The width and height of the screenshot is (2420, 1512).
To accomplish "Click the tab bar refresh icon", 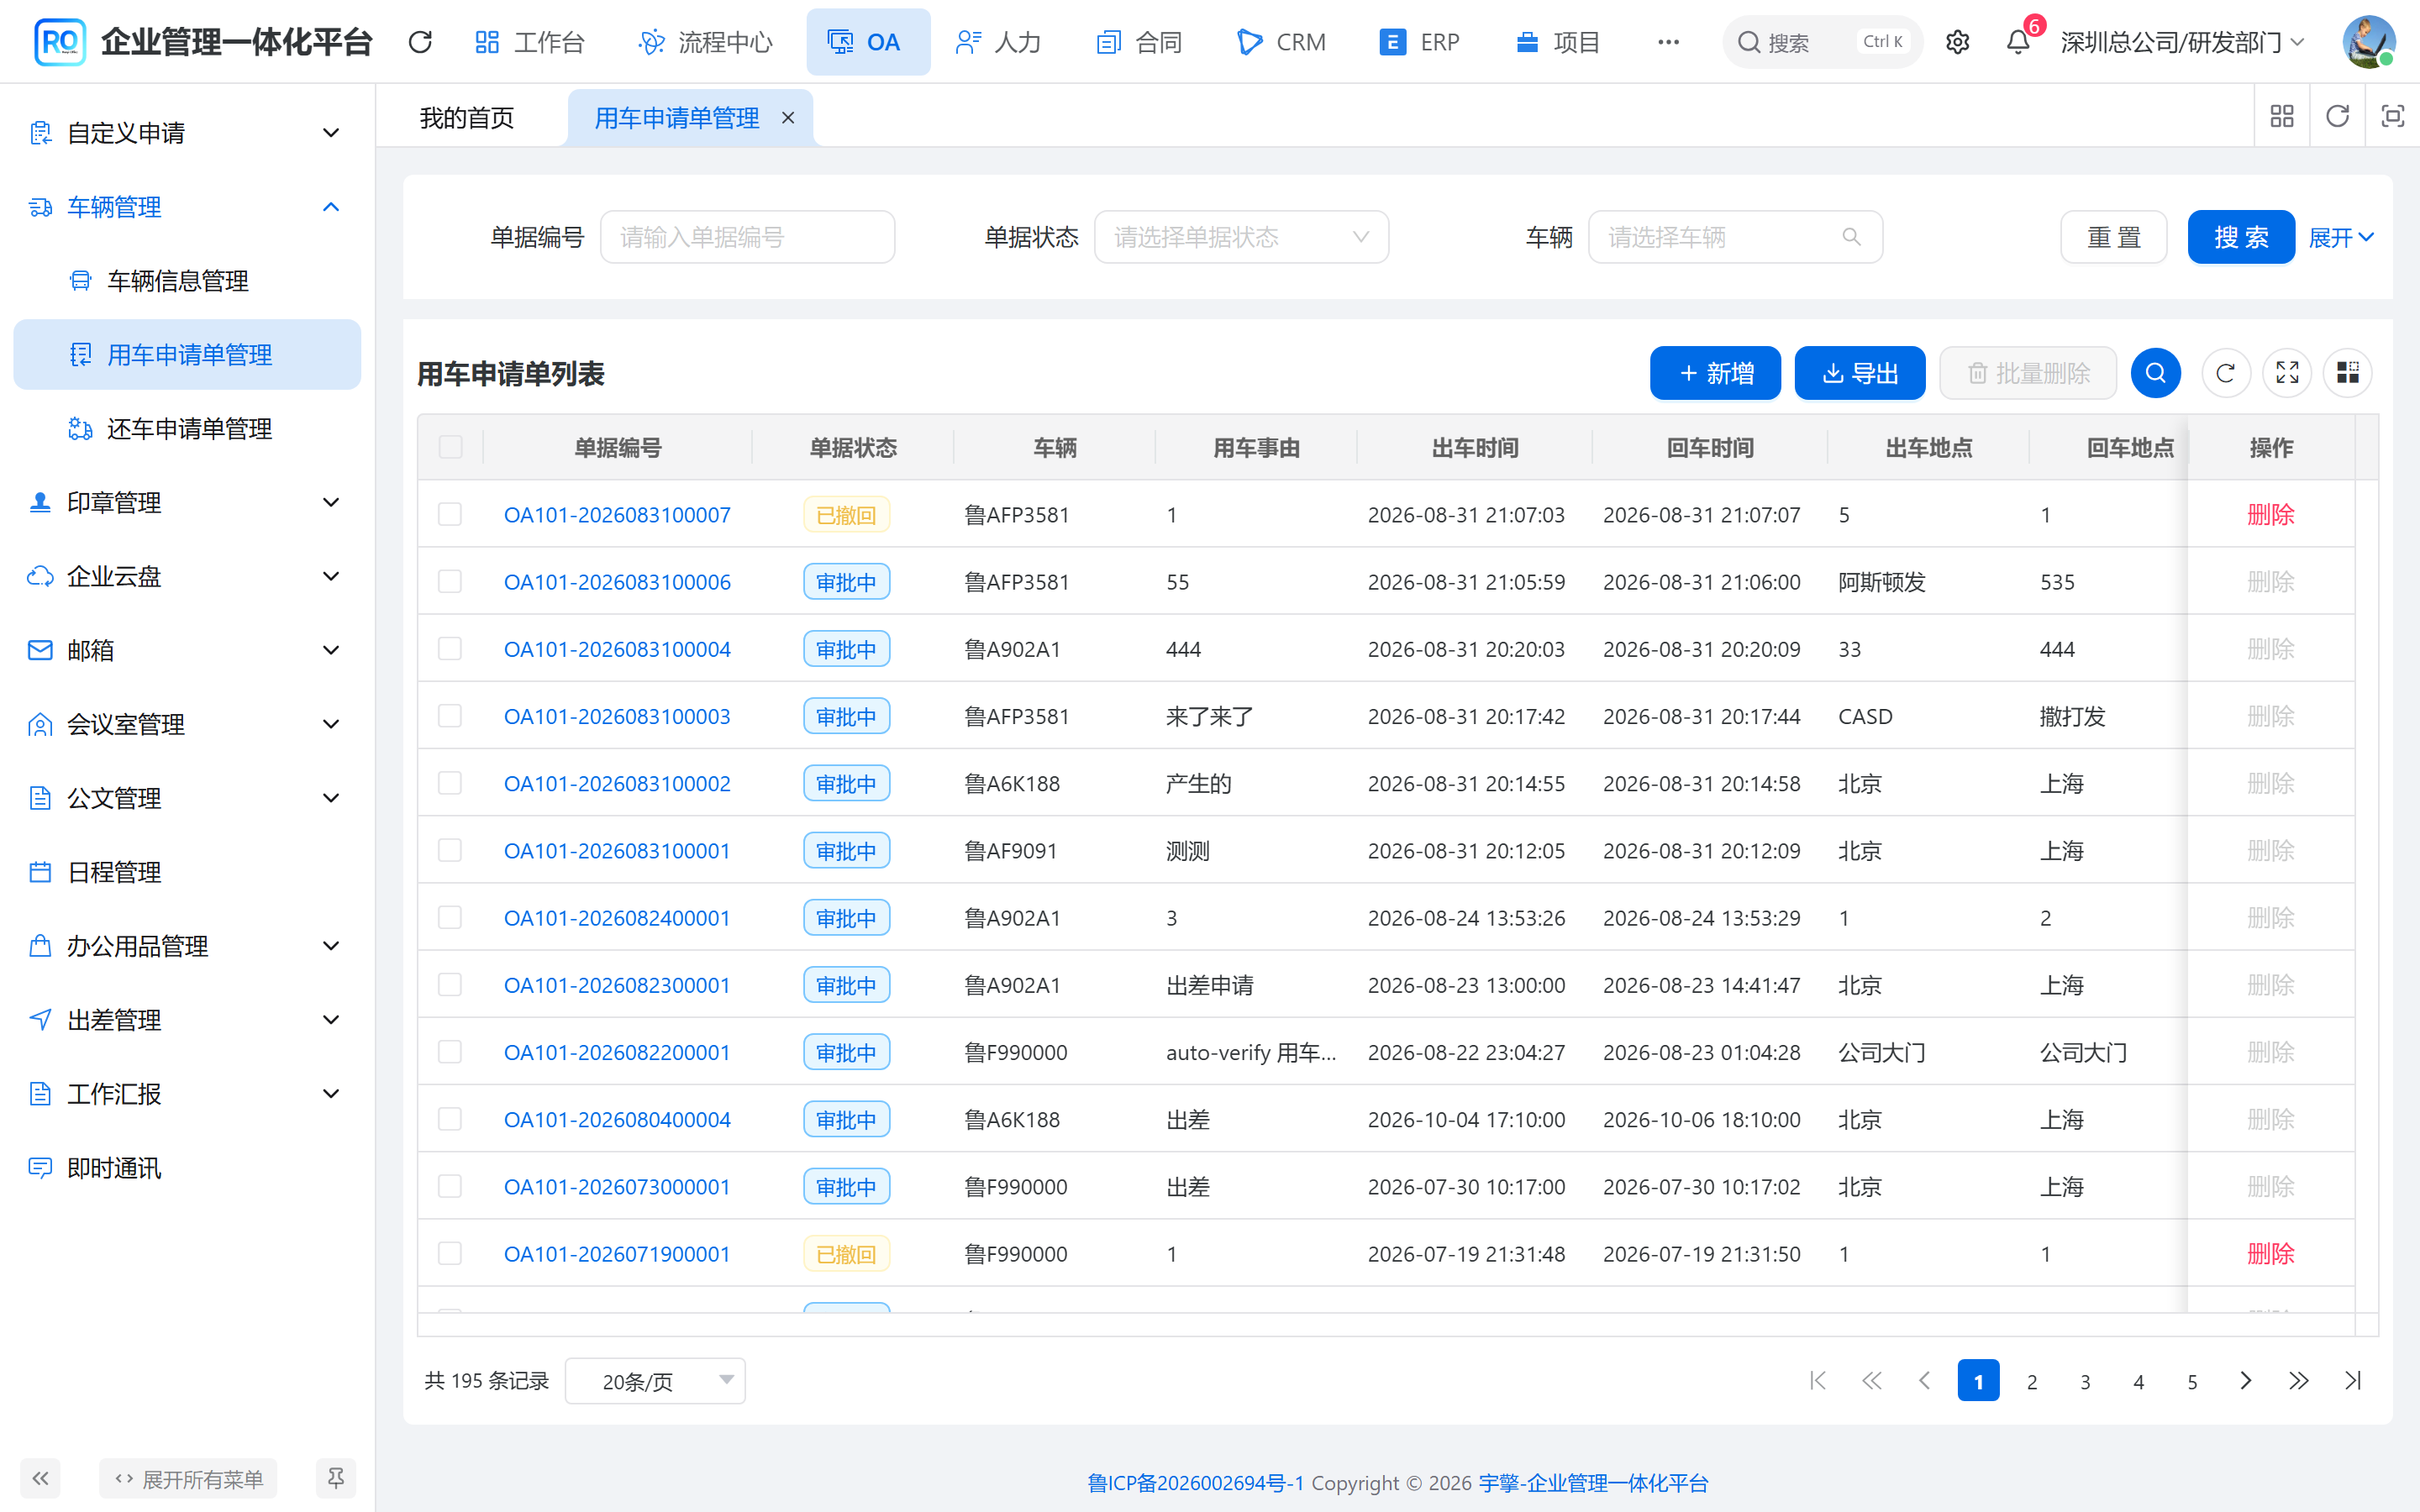I will coord(2337,117).
